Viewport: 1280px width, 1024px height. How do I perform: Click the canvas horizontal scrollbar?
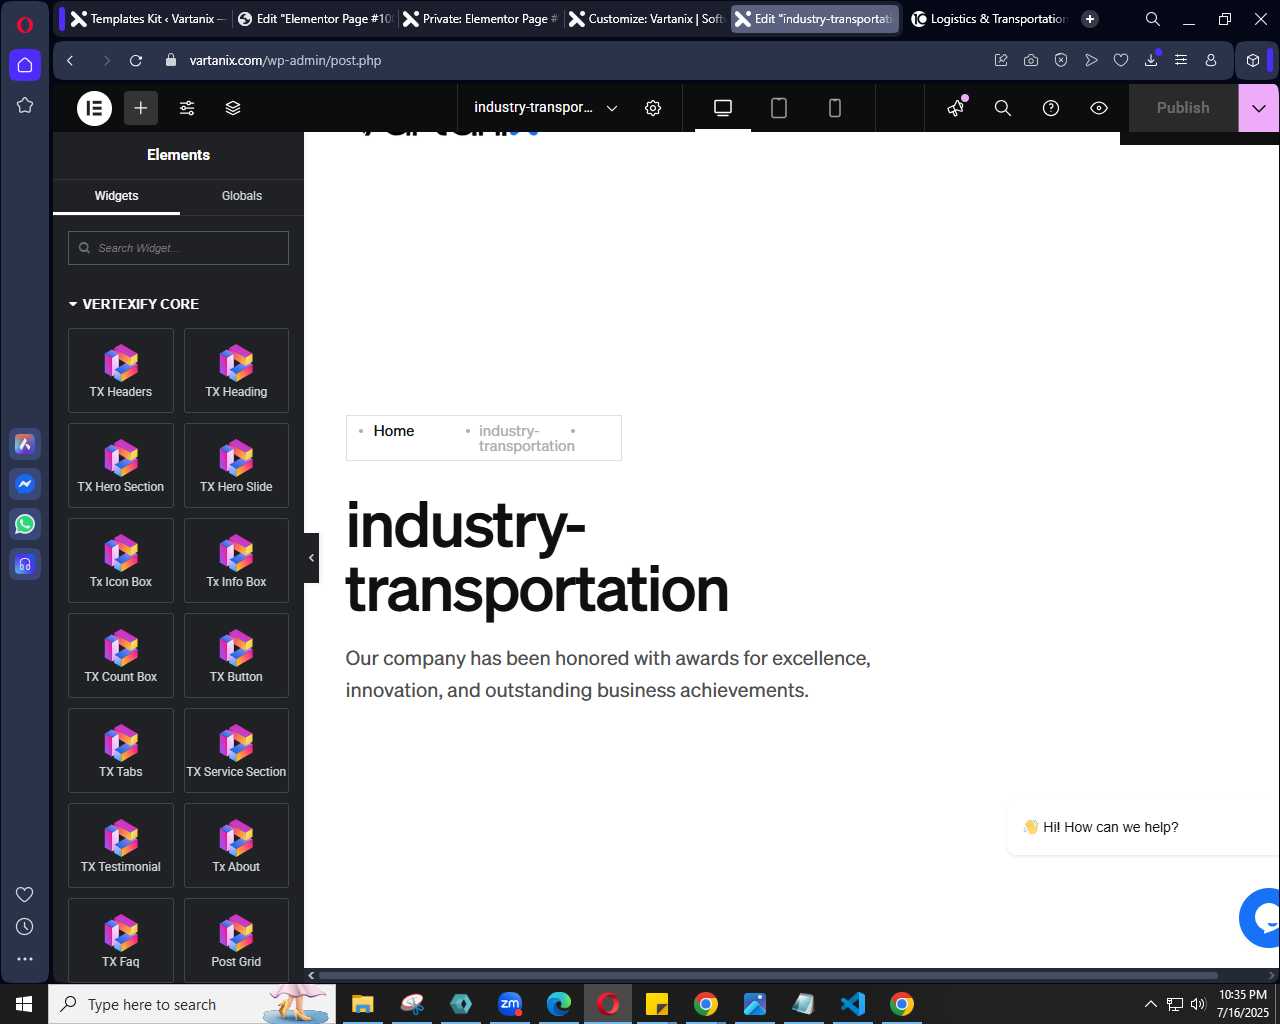[768, 975]
